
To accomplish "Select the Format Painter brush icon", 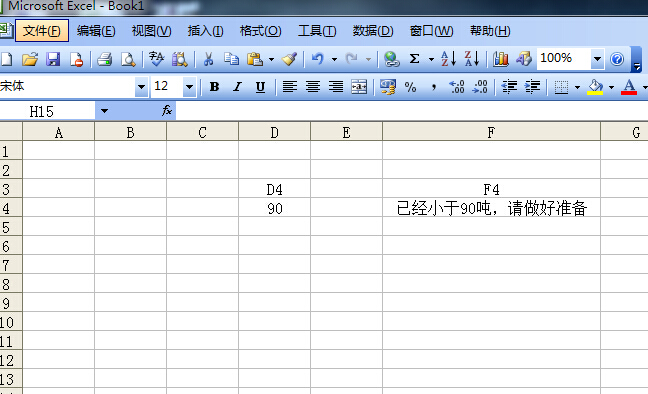I will pyautogui.click(x=289, y=59).
